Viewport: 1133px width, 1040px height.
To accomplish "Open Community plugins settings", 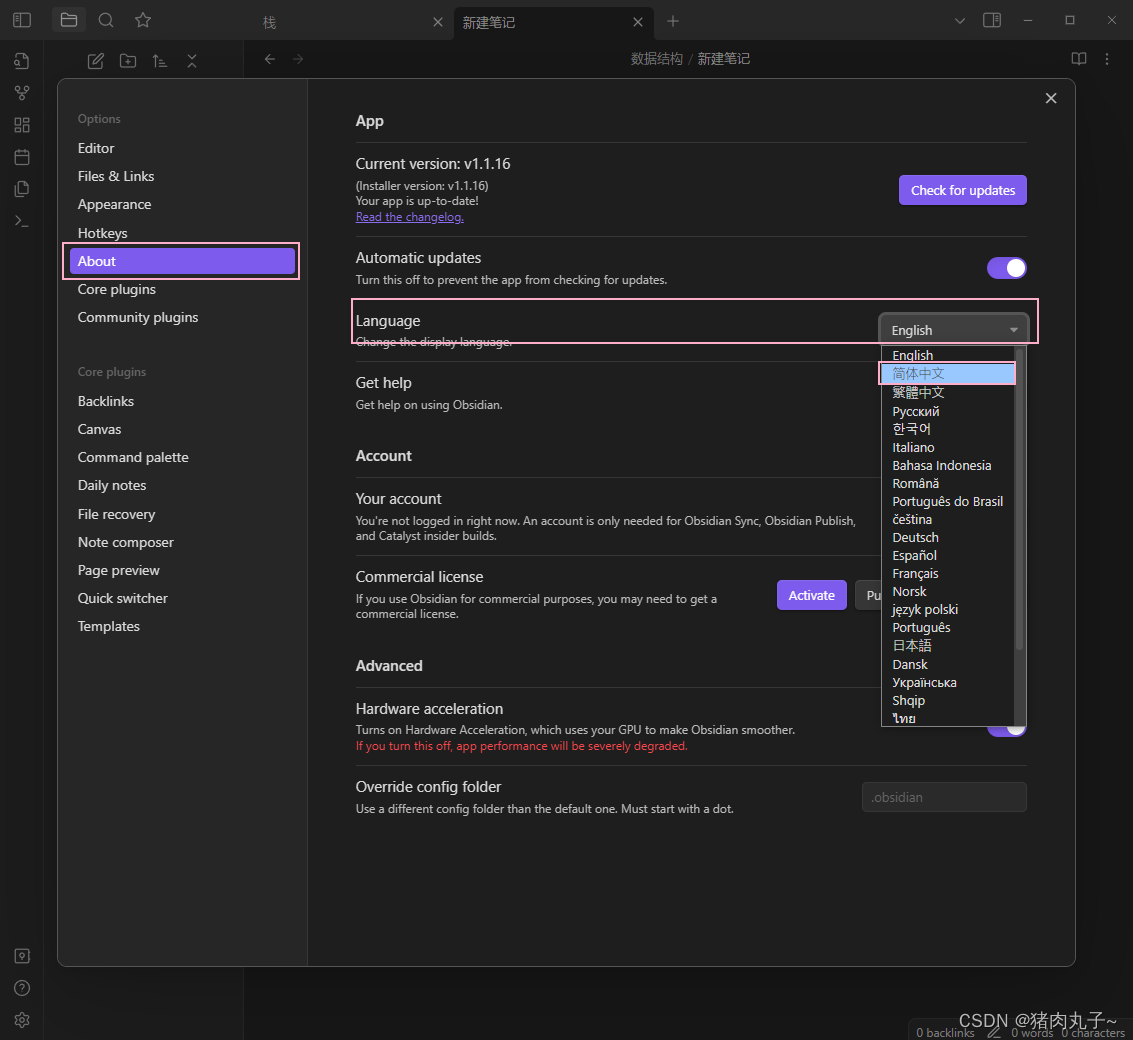I will (182, 317).
